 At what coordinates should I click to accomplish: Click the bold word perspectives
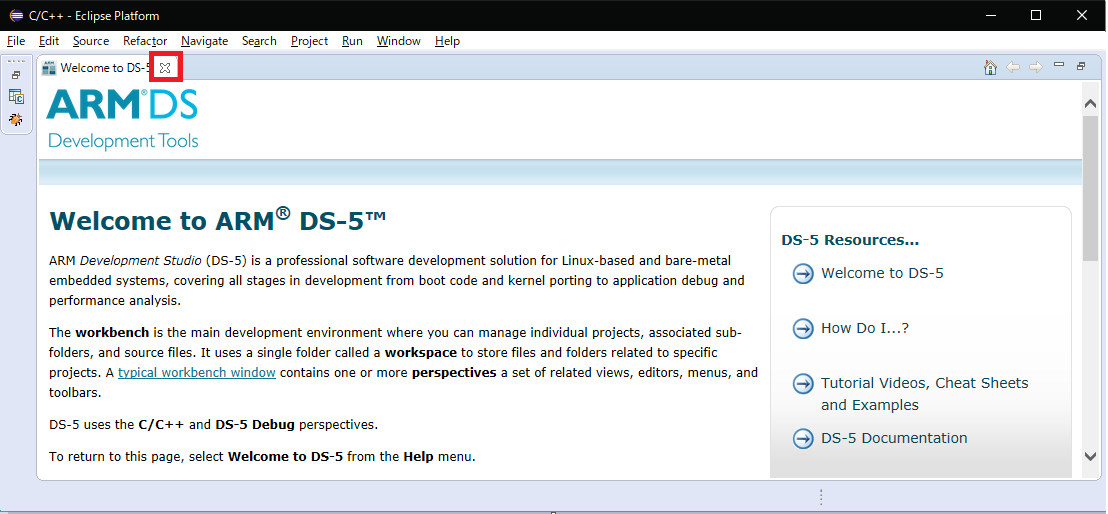454,373
